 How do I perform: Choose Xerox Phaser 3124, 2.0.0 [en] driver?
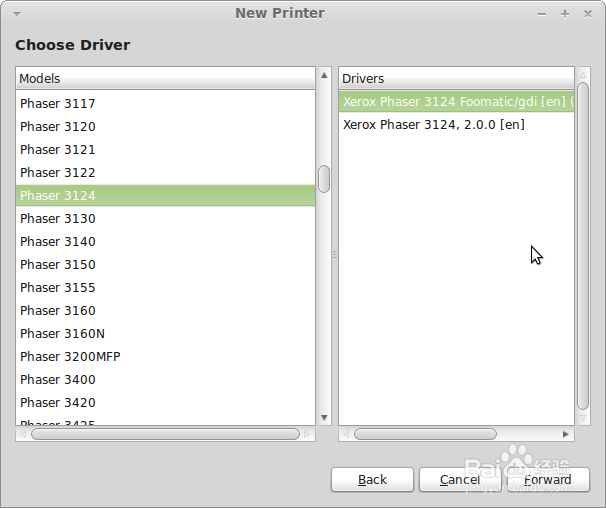click(456, 125)
